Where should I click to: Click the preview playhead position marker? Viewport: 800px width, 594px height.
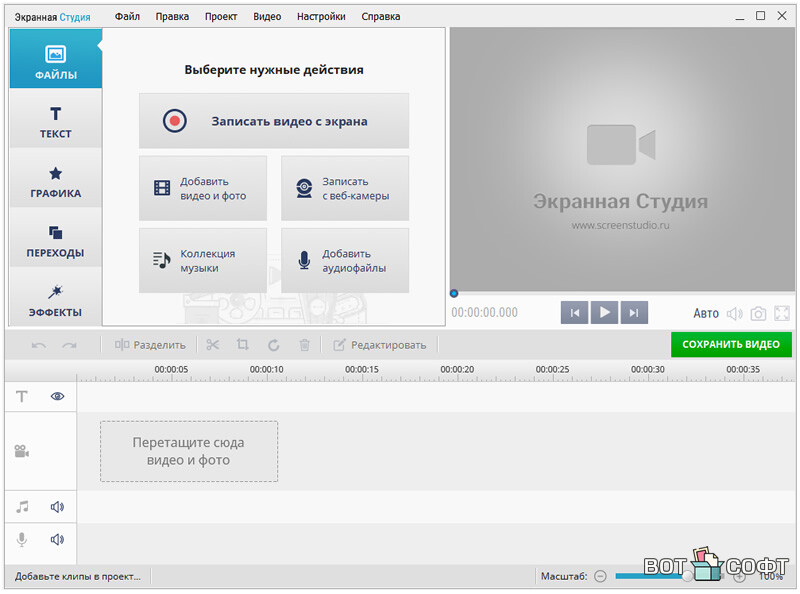(454, 293)
